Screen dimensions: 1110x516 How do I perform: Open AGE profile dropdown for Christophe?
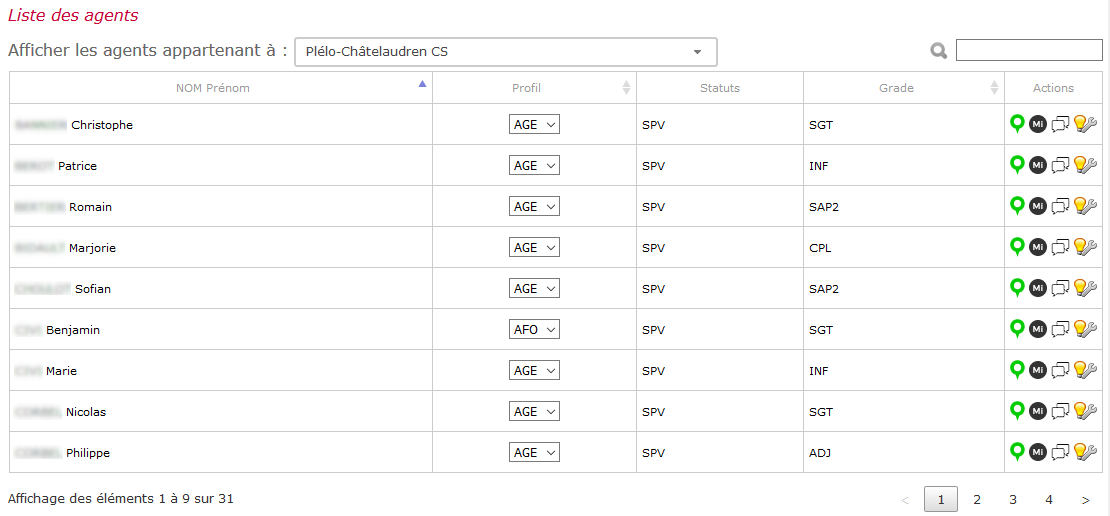(x=534, y=125)
